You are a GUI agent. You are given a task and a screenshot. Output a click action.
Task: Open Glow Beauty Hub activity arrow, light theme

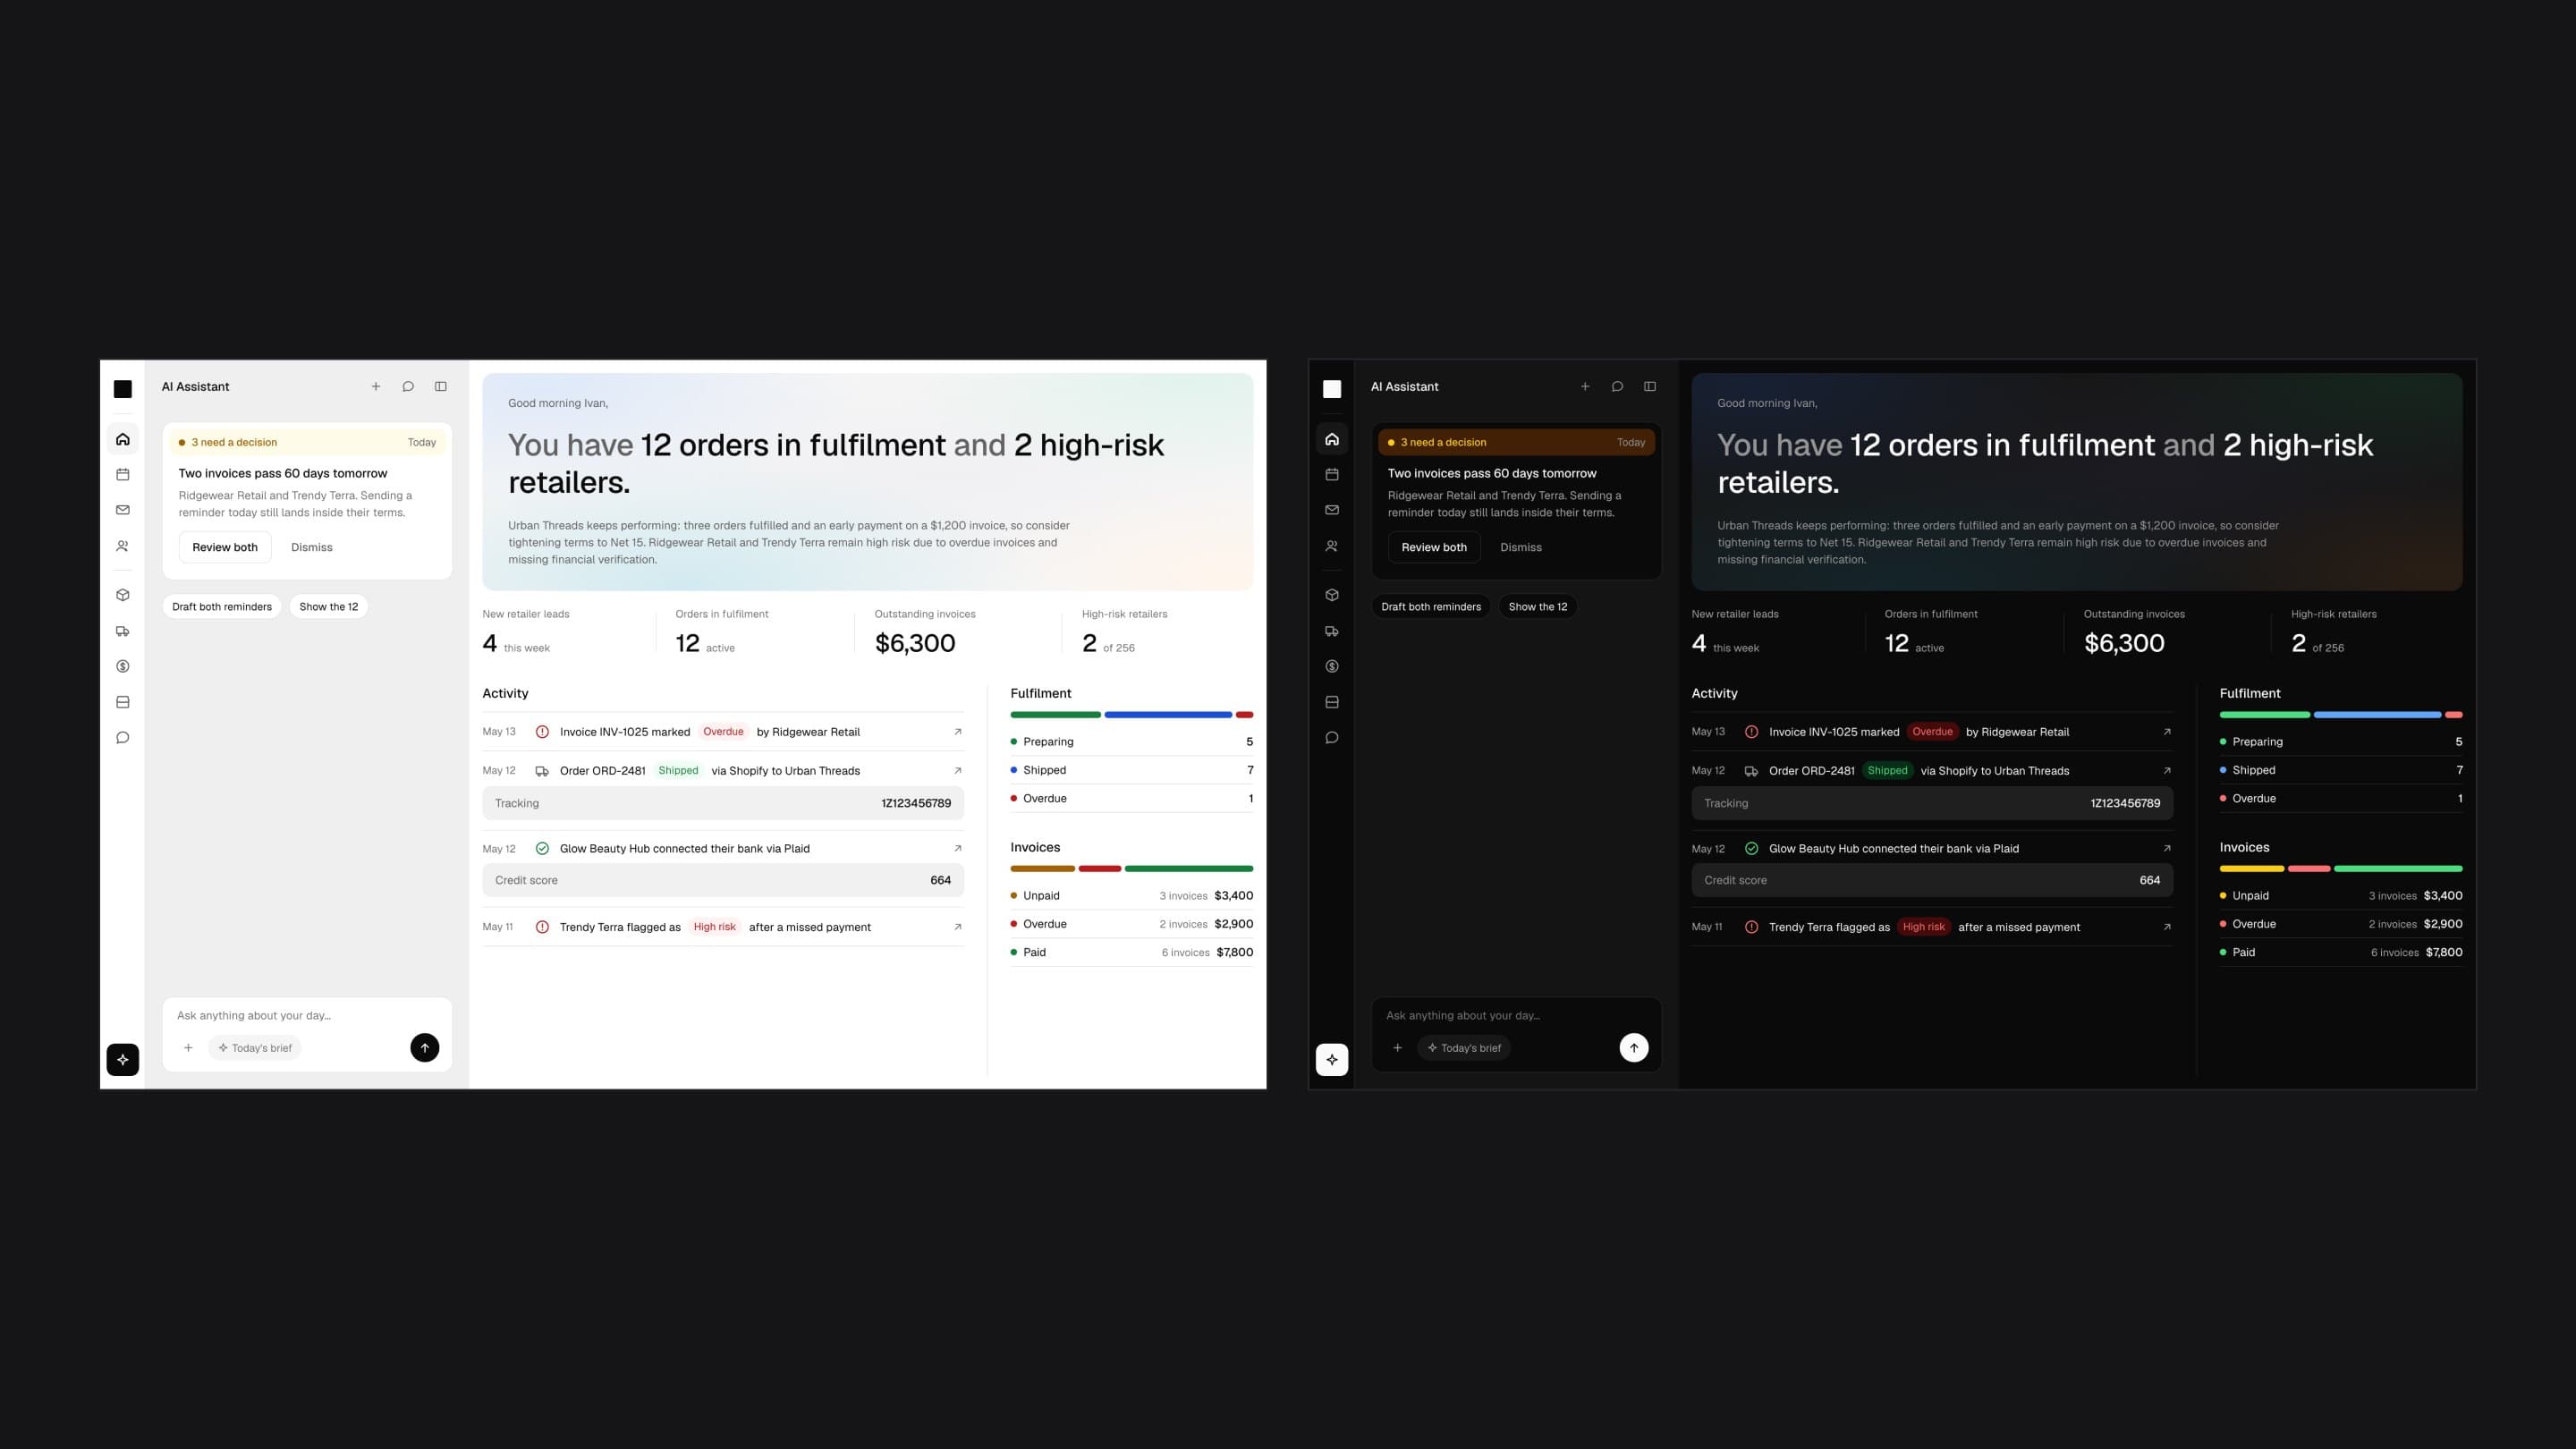(958, 848)
